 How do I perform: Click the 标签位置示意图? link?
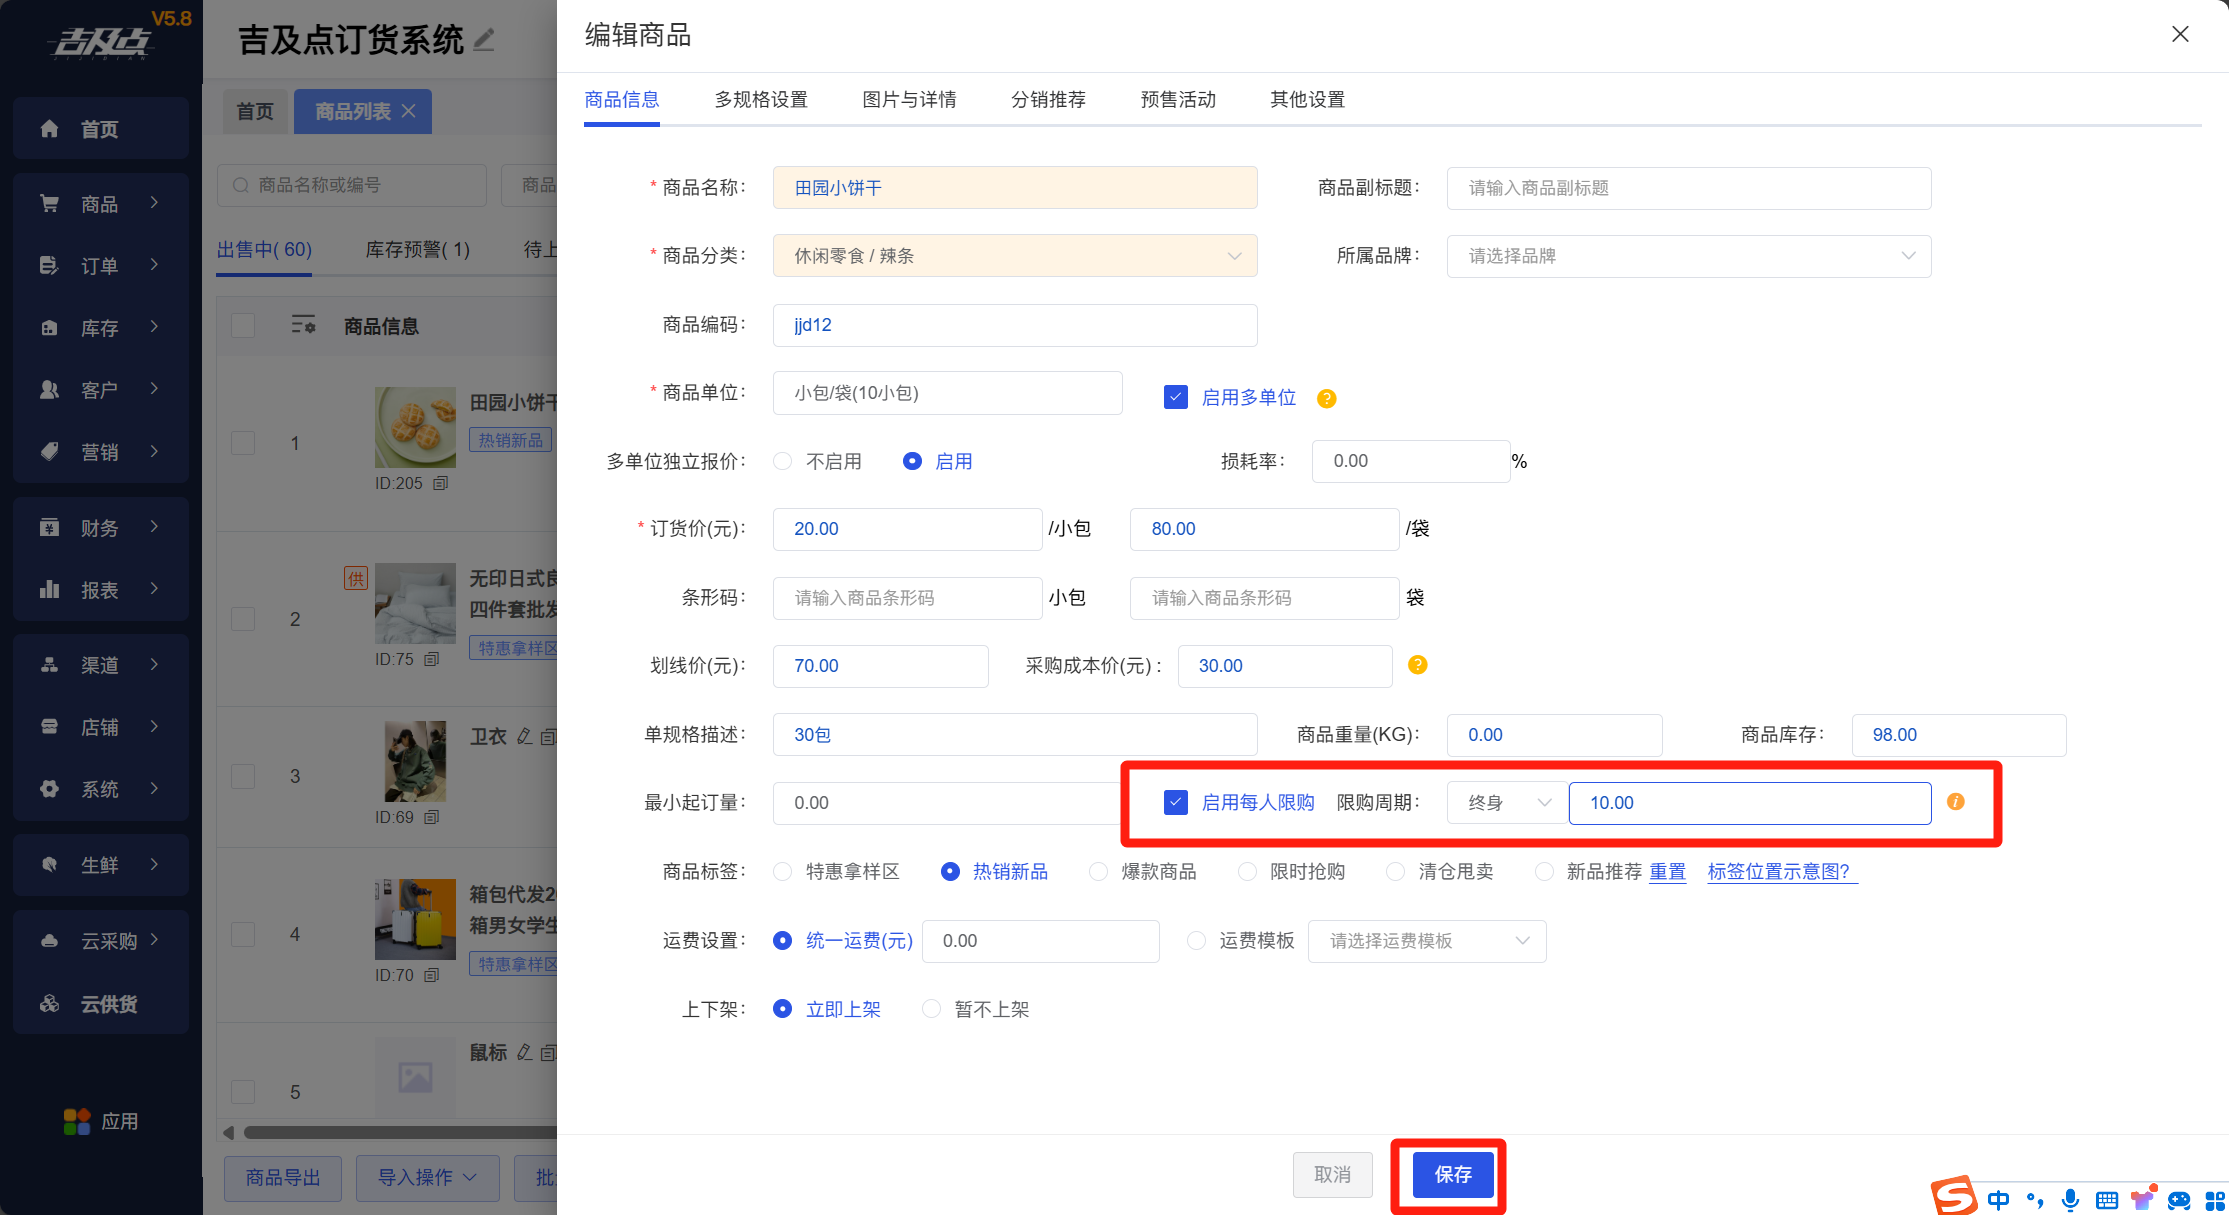[1778, 871]
